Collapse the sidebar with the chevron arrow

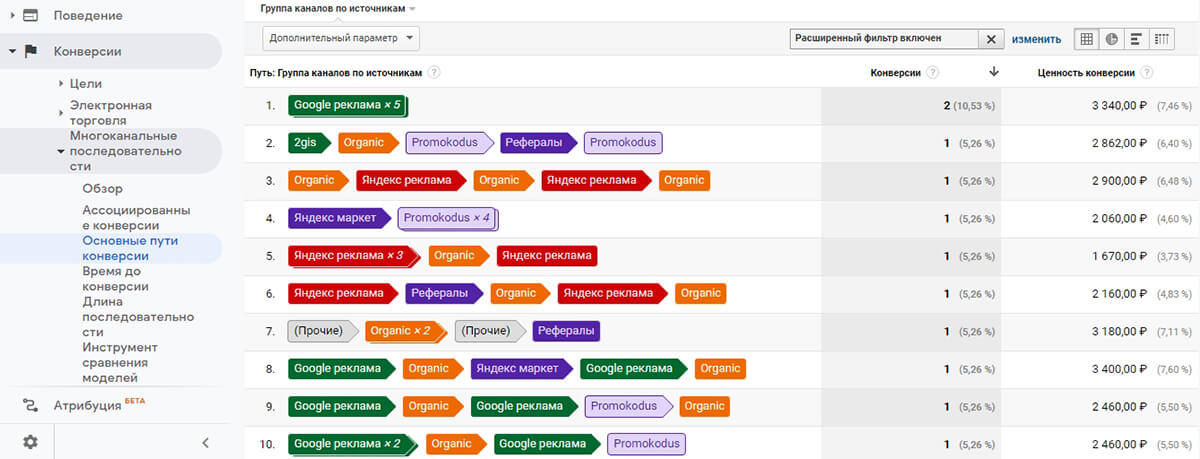[205, 442]
